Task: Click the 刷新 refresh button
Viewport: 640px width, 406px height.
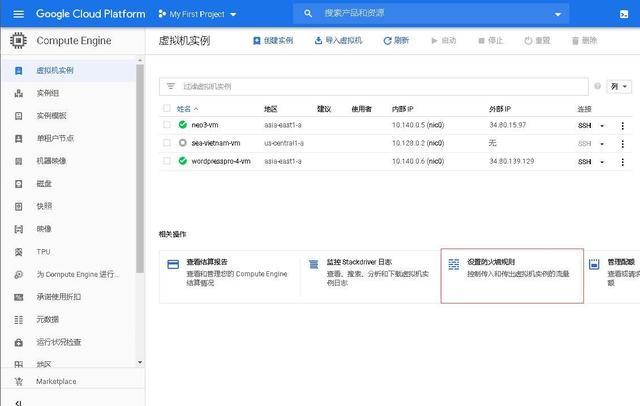Action: click(x=396, y=40)
